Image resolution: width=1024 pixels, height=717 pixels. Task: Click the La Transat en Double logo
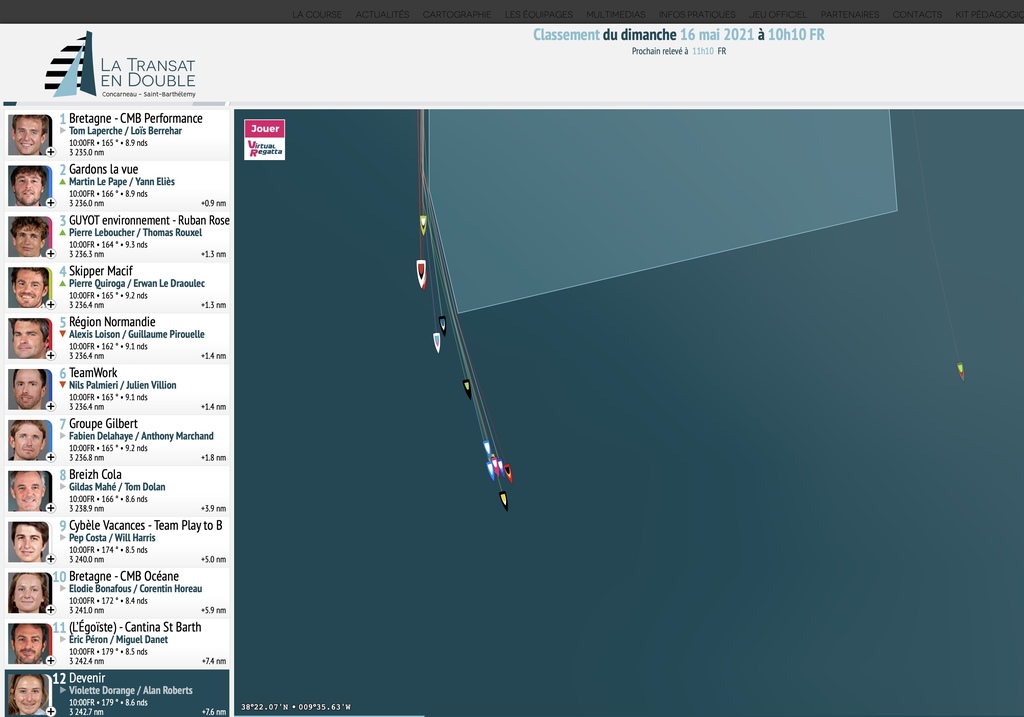[121, 65]
